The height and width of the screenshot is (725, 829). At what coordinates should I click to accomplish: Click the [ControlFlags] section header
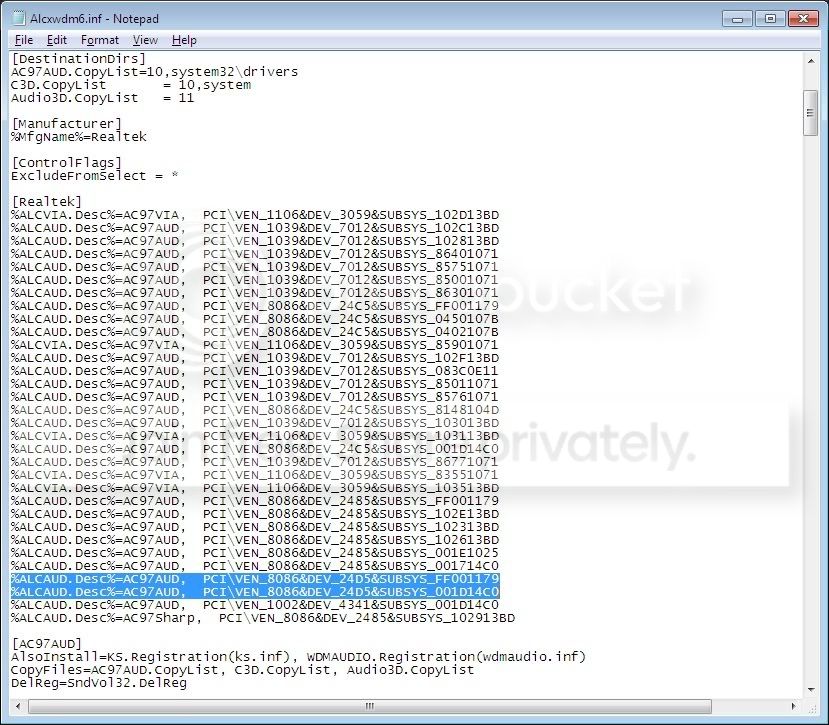click(67, 163)
